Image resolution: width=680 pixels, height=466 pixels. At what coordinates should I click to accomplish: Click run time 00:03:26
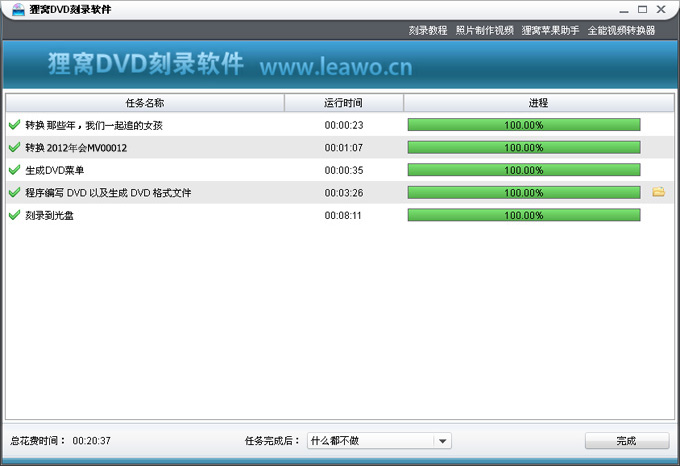click(x=344, y=193)
